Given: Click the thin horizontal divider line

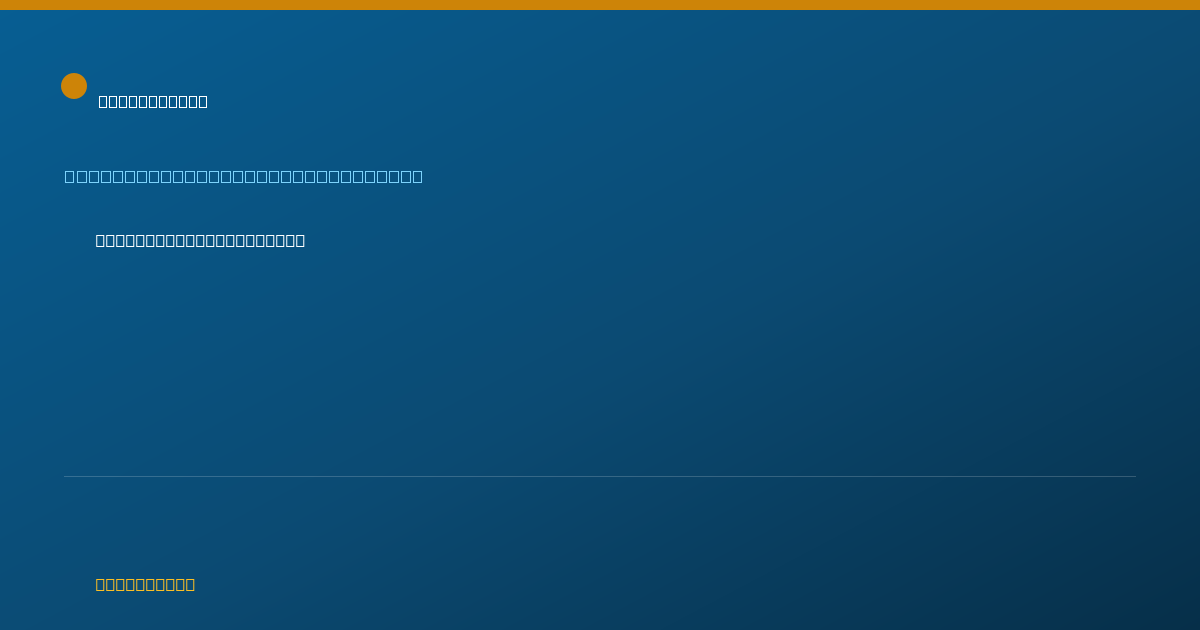Looking at the screenshot, I should (x=600, y=476).
